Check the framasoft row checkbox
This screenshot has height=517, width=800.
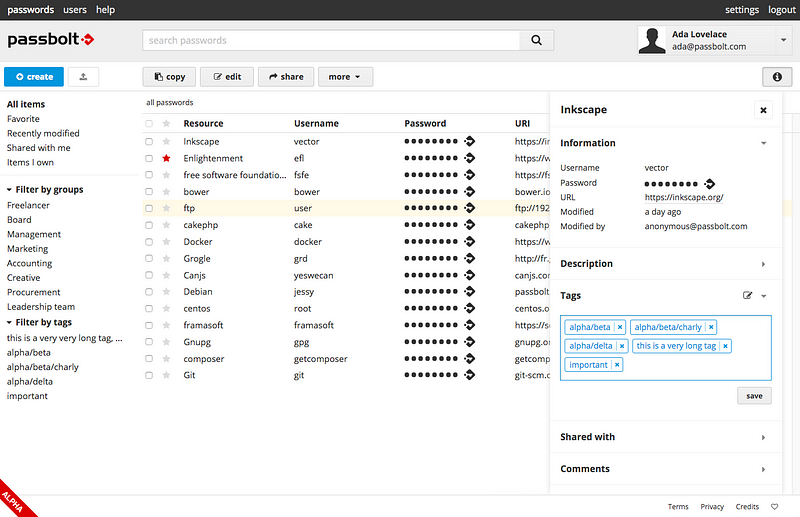149,325
